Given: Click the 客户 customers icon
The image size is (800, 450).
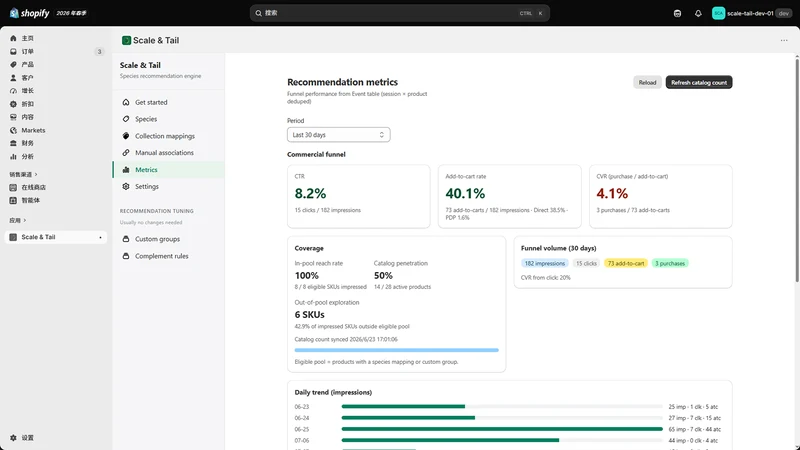Looking at the screenshot, I should (13, 78).
